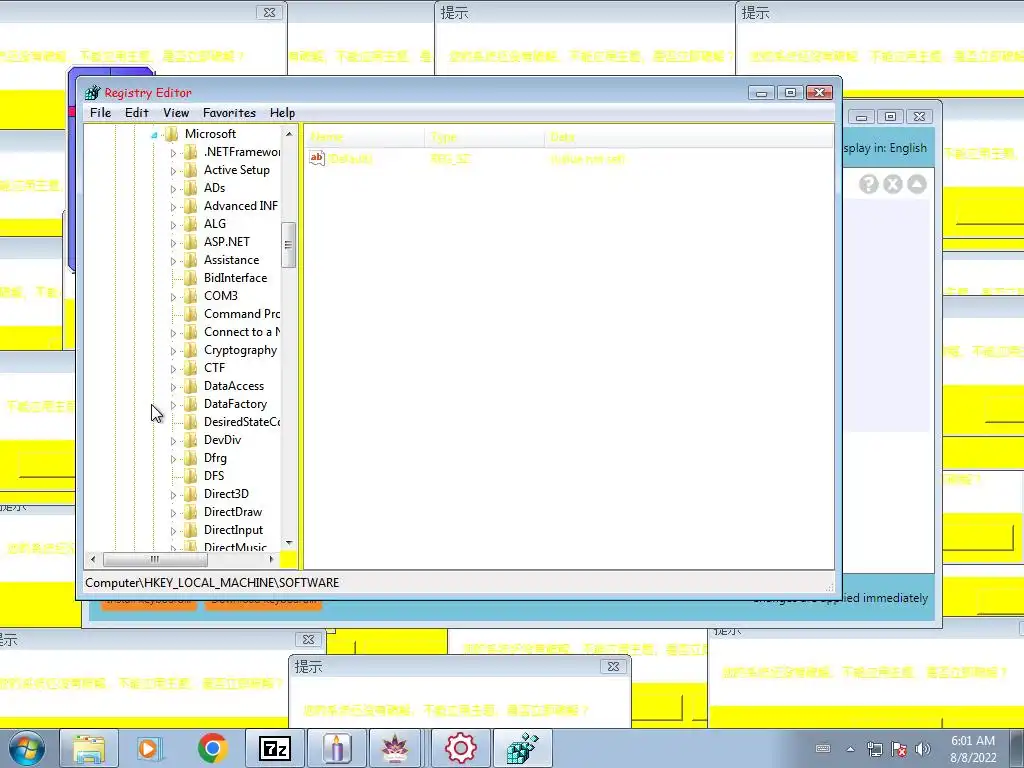Click the Microsoft key folder icon

tap(172, 134)
